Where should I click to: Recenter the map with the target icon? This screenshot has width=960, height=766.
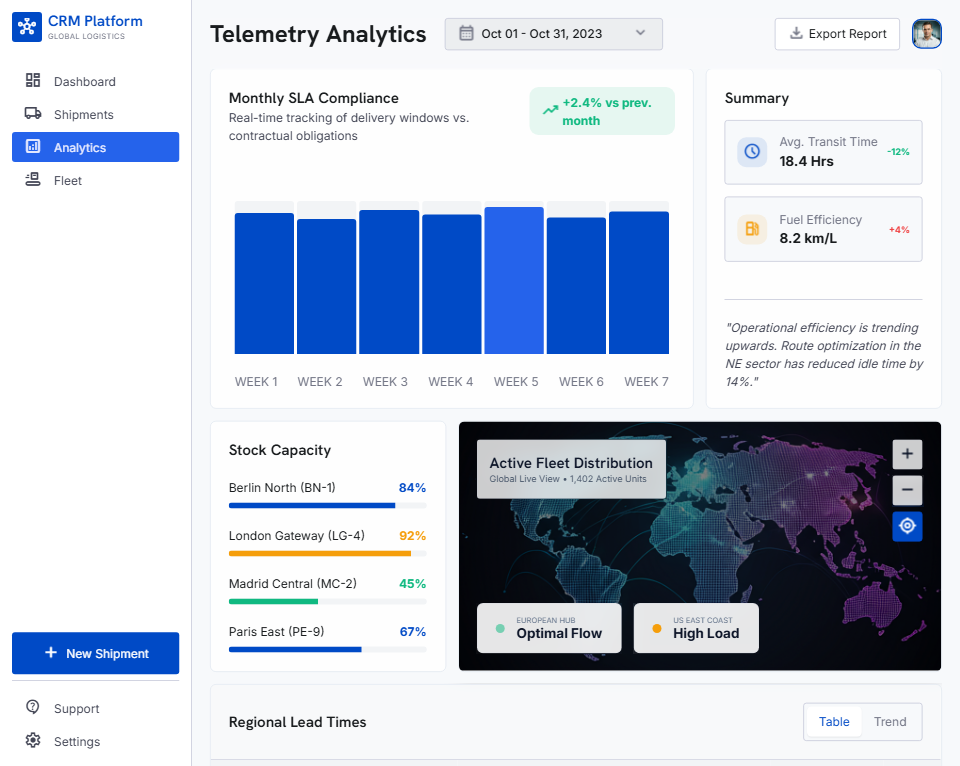907,526
